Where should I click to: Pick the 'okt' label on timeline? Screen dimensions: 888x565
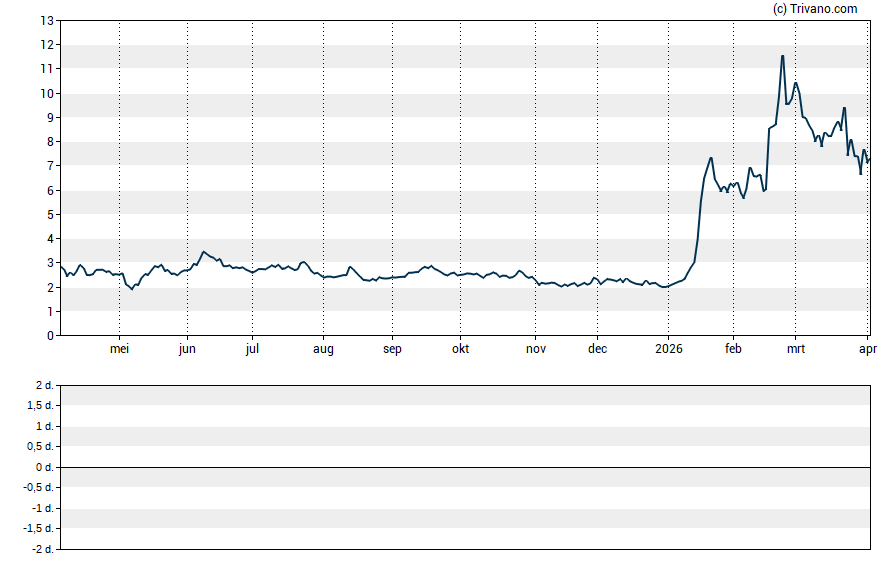click(x=460, y=349)
